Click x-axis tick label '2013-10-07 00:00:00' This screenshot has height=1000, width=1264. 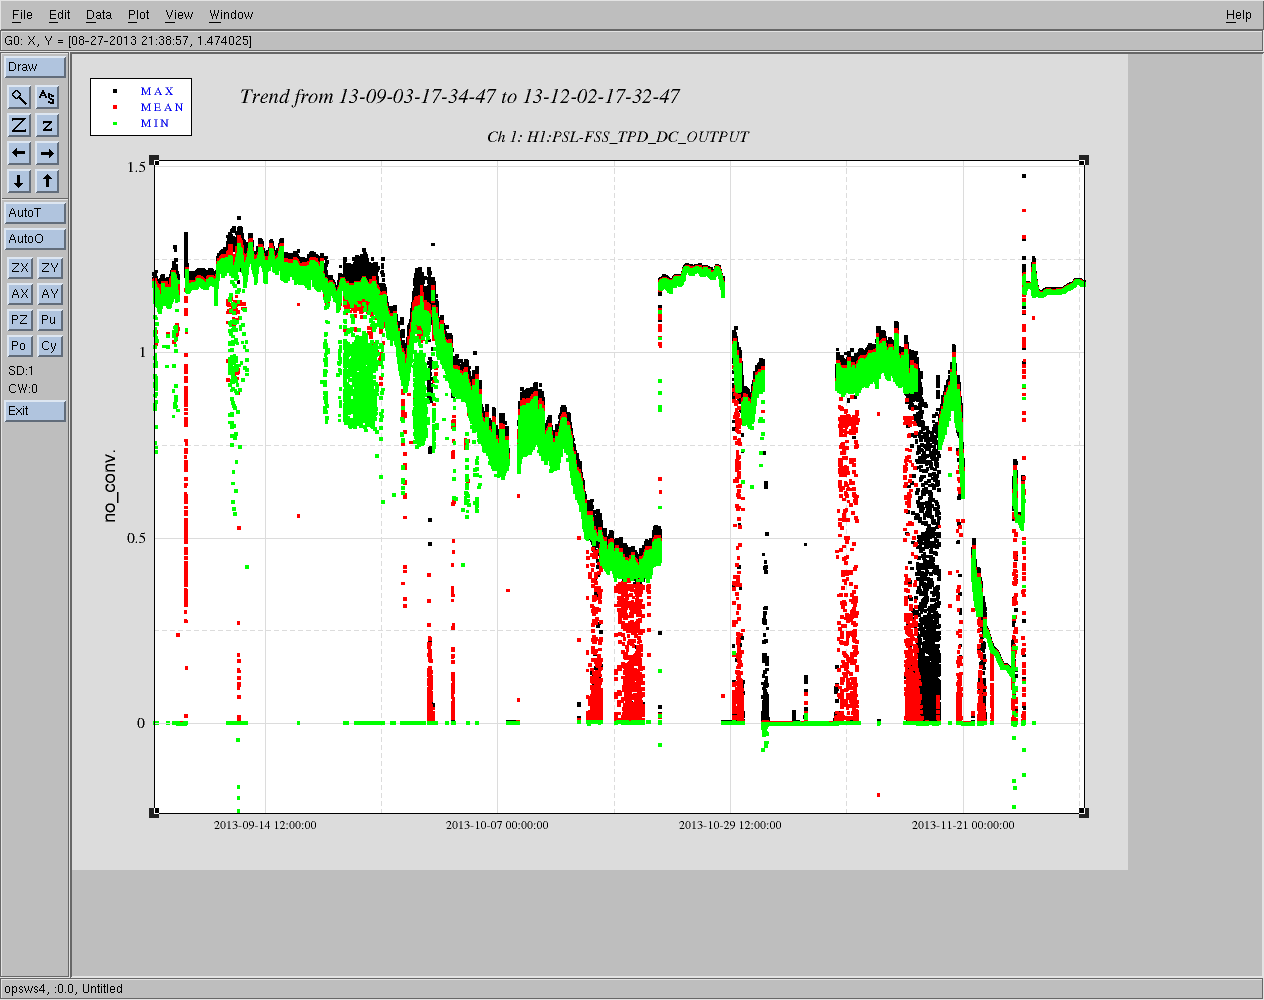pos(497,825)
